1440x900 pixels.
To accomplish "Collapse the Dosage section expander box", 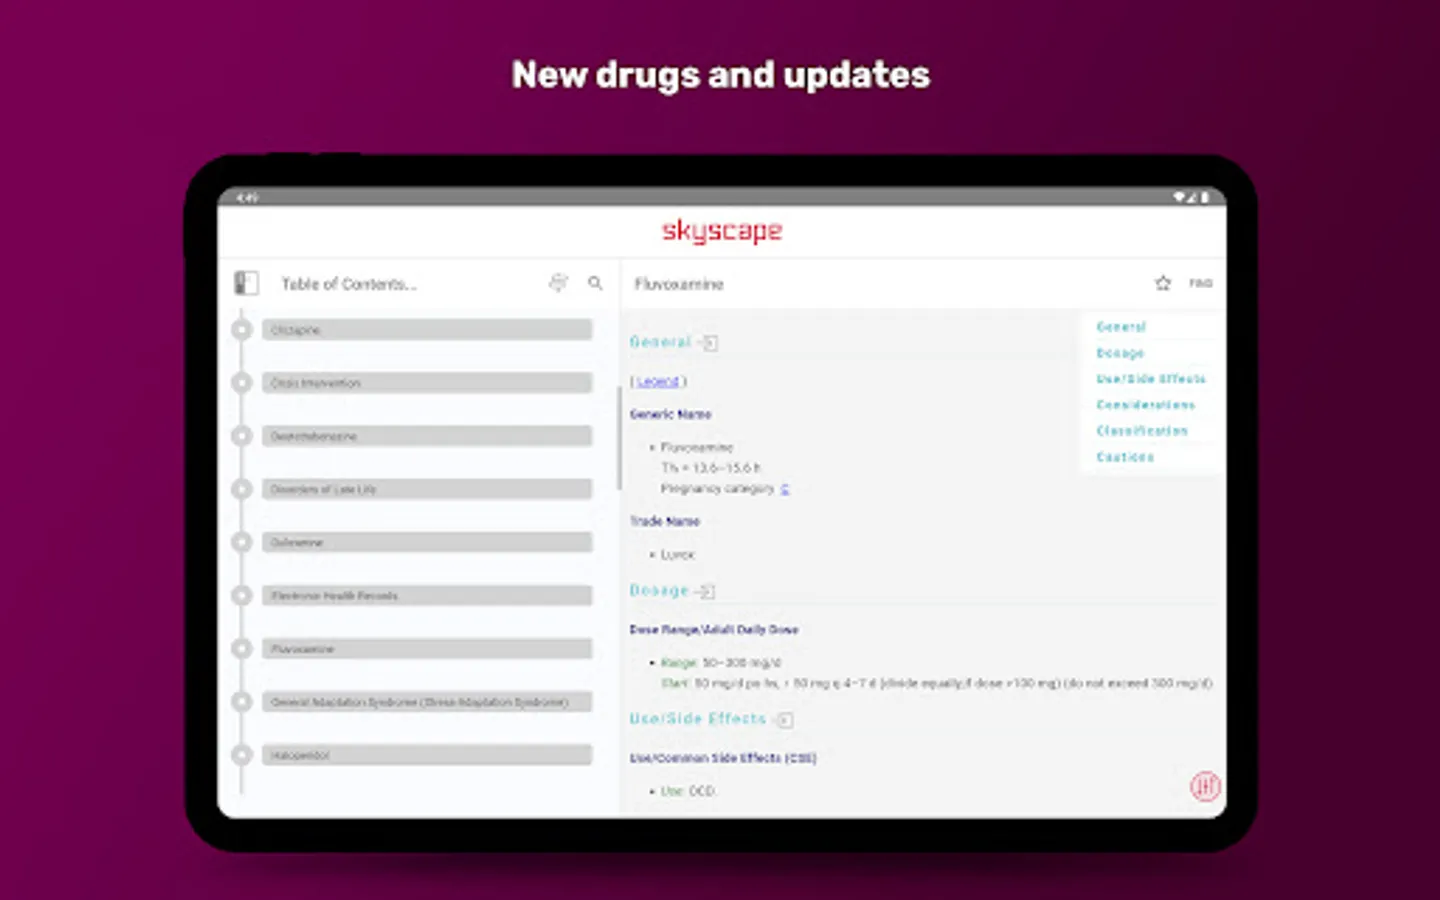I will [707, 591].
